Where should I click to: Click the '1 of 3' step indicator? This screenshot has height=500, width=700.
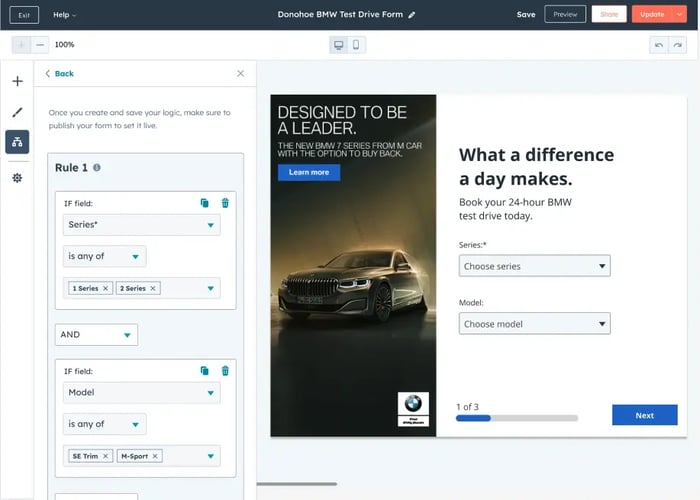467,407
